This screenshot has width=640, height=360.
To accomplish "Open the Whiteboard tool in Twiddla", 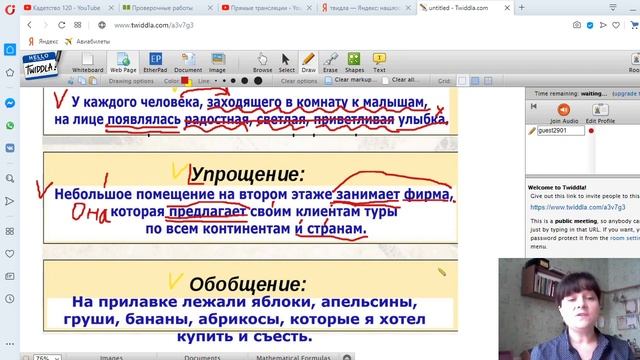I will (87, 62).
